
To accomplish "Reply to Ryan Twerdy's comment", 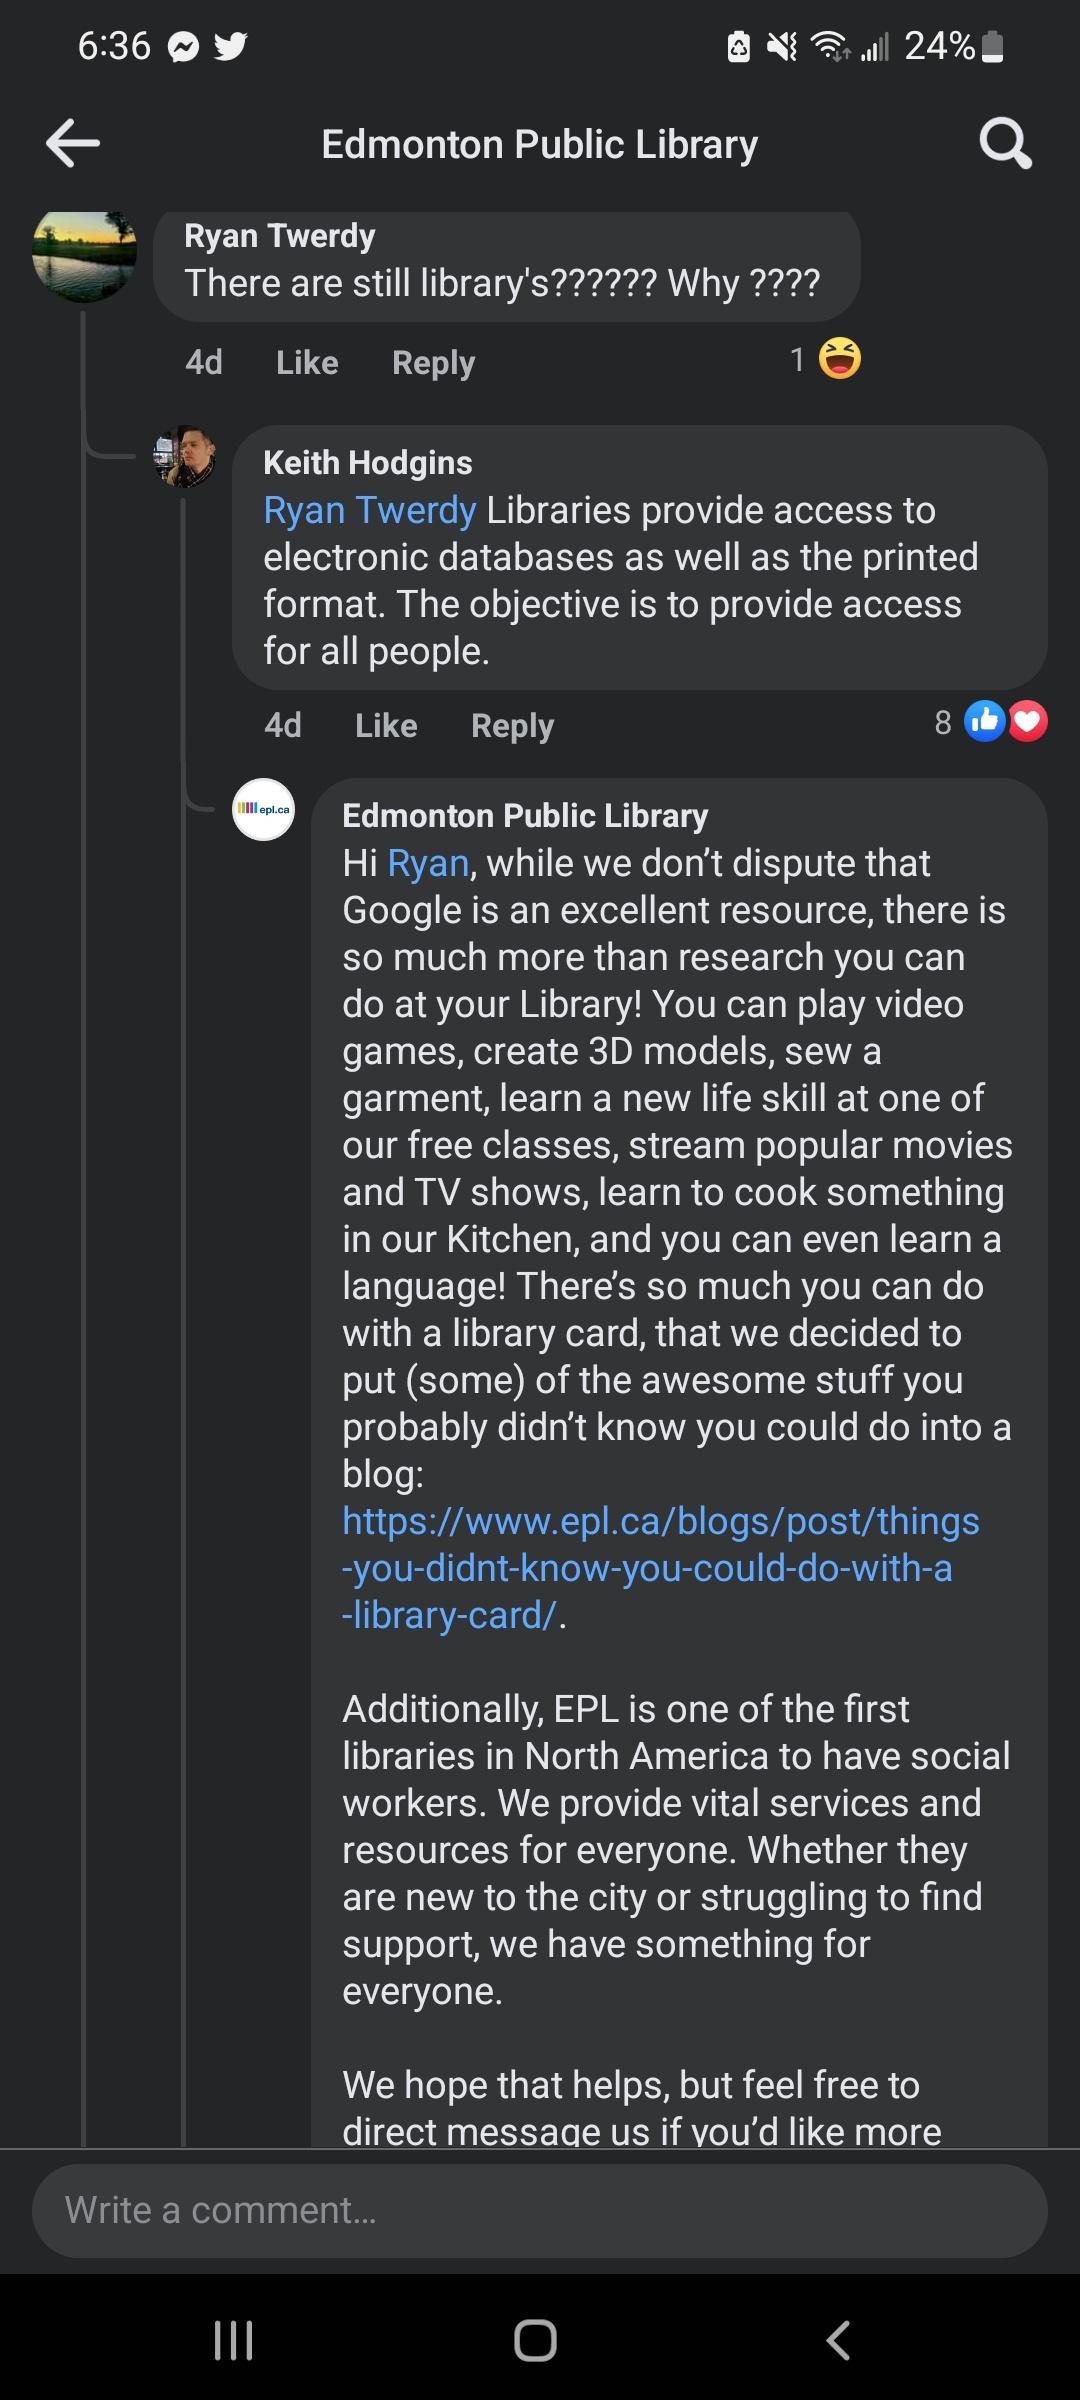I will (433, 362).
